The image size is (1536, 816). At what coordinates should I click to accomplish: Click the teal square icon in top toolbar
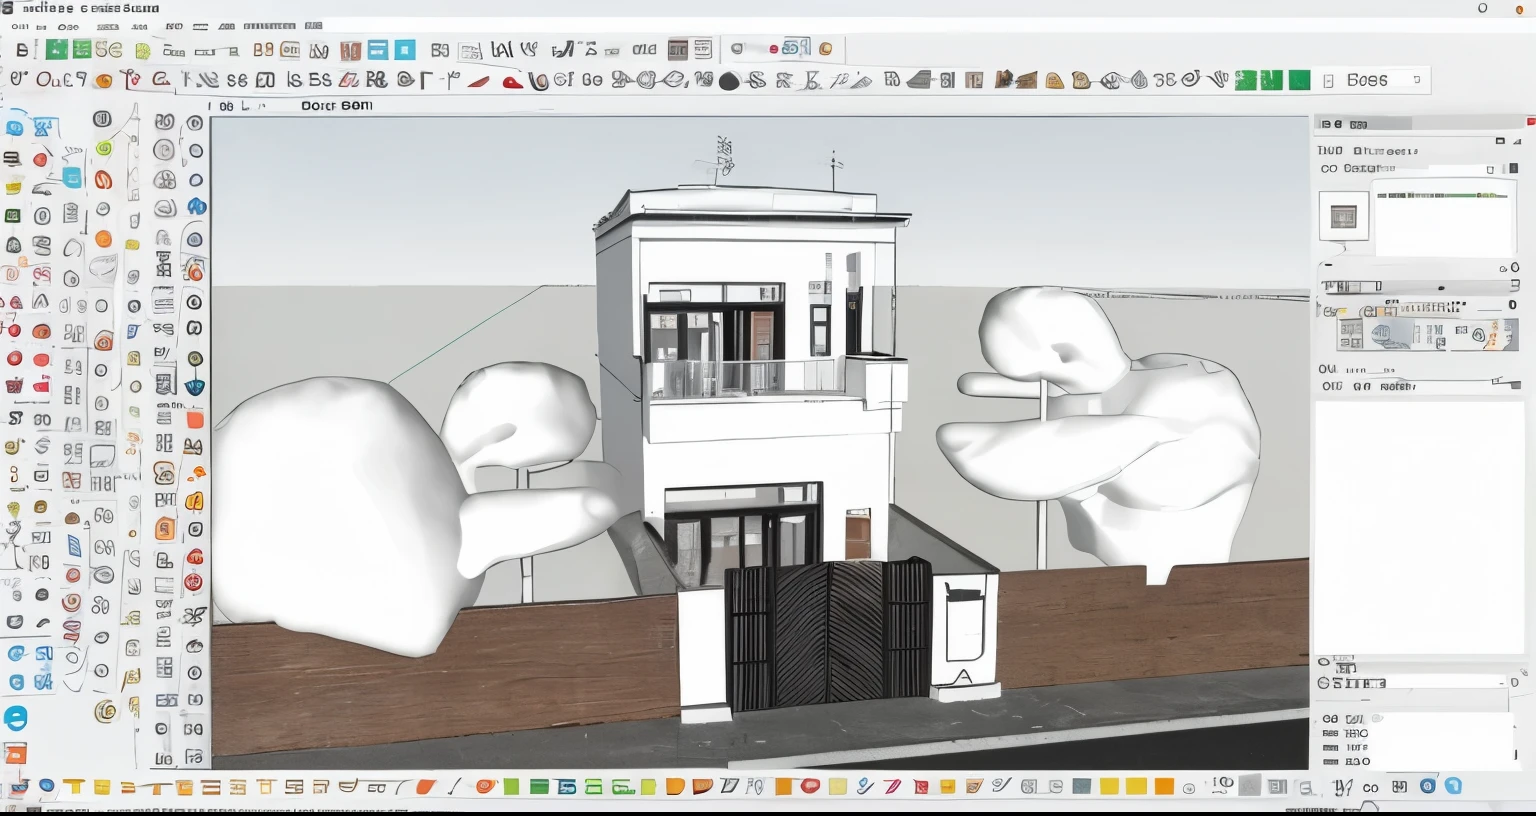point(405,49)
